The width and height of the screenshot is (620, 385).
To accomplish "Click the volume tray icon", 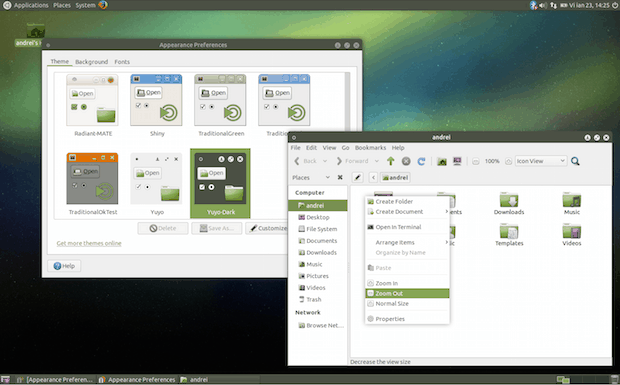I will click(x=543, y=5).
